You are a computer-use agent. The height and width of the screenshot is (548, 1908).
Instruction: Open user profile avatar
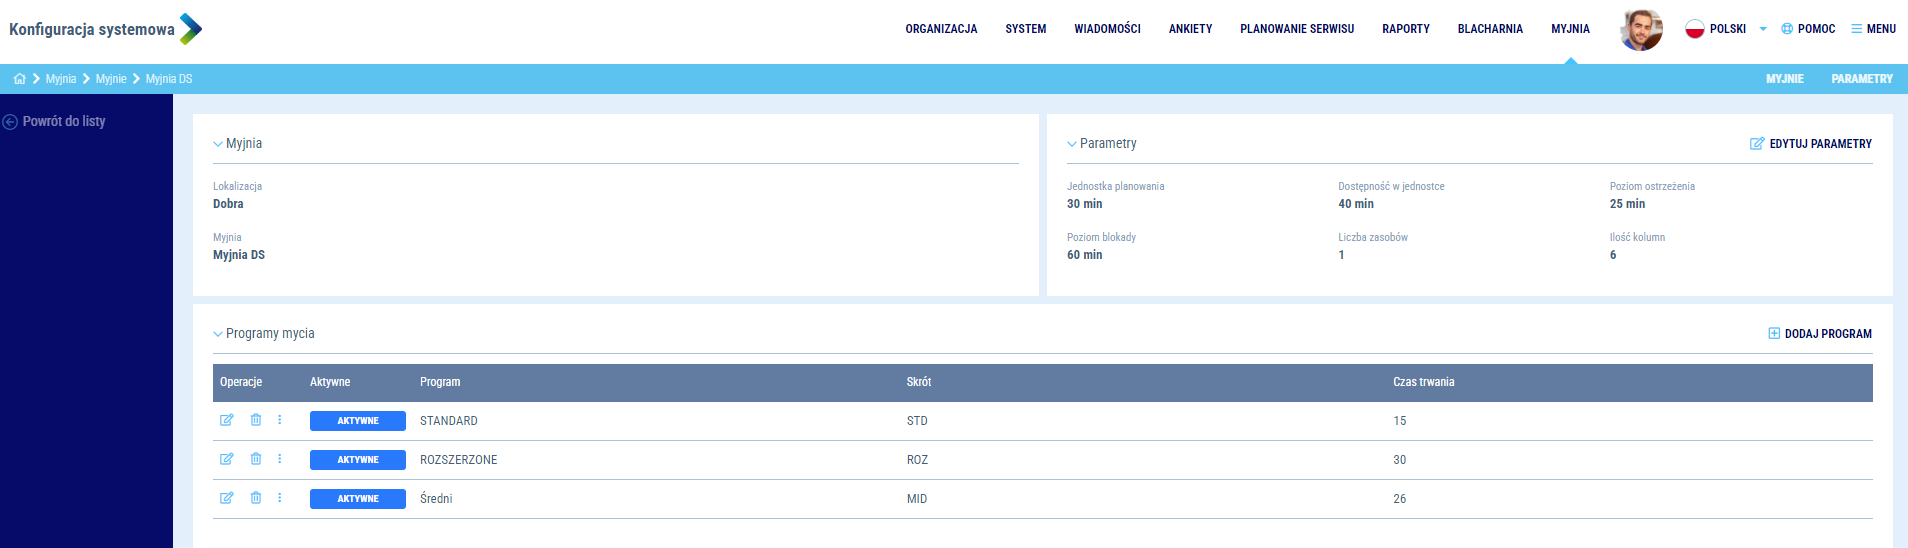1641,29
